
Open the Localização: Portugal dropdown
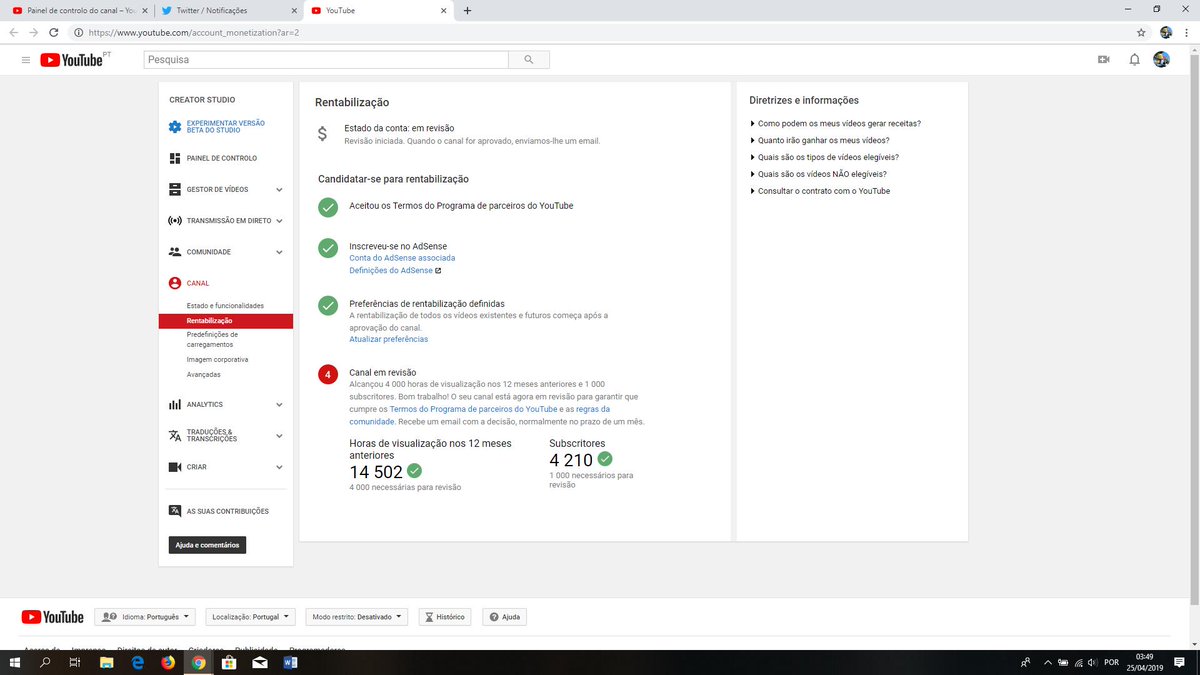pyautogui.click(x=251, y=617)
